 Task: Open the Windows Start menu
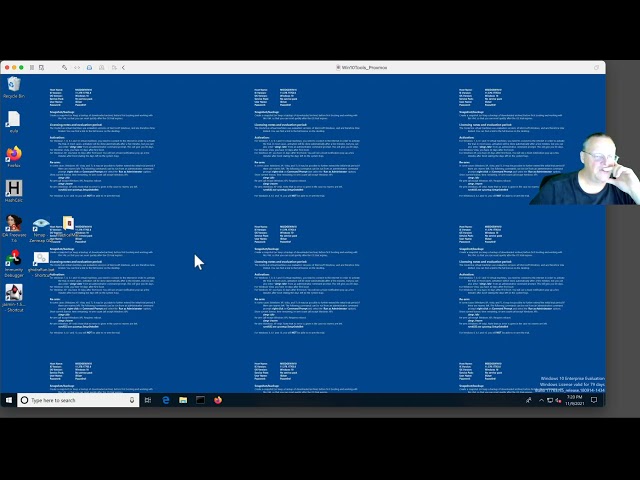[9, 400]
